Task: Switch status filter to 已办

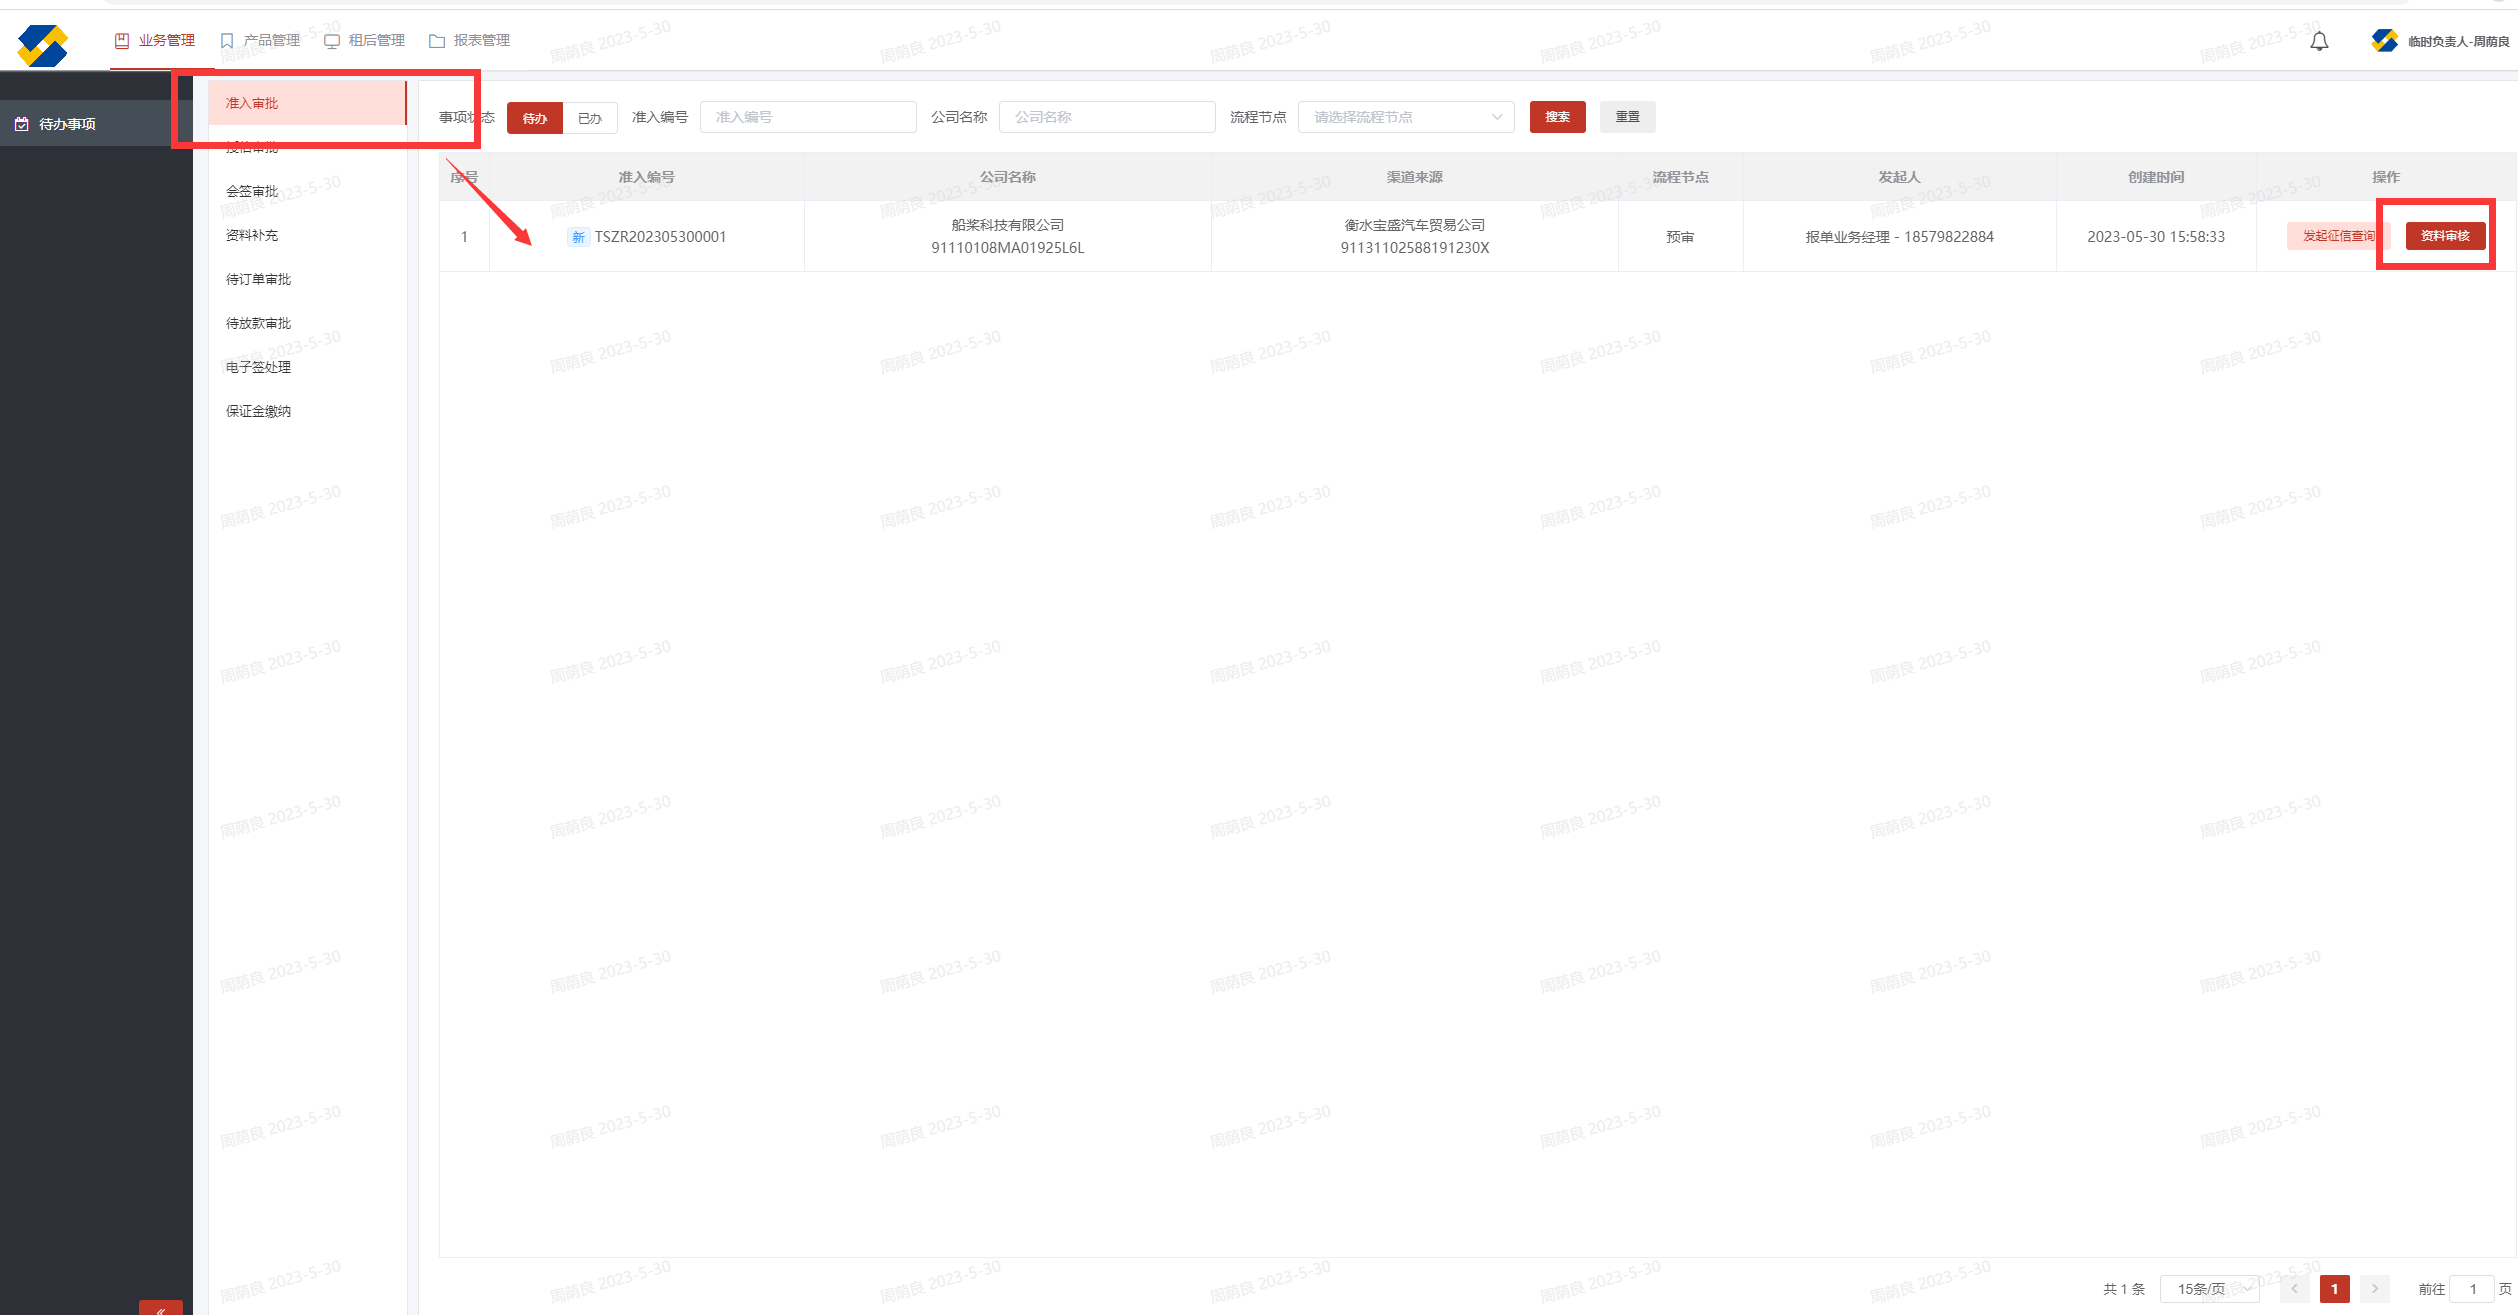Action: point(590,118)
